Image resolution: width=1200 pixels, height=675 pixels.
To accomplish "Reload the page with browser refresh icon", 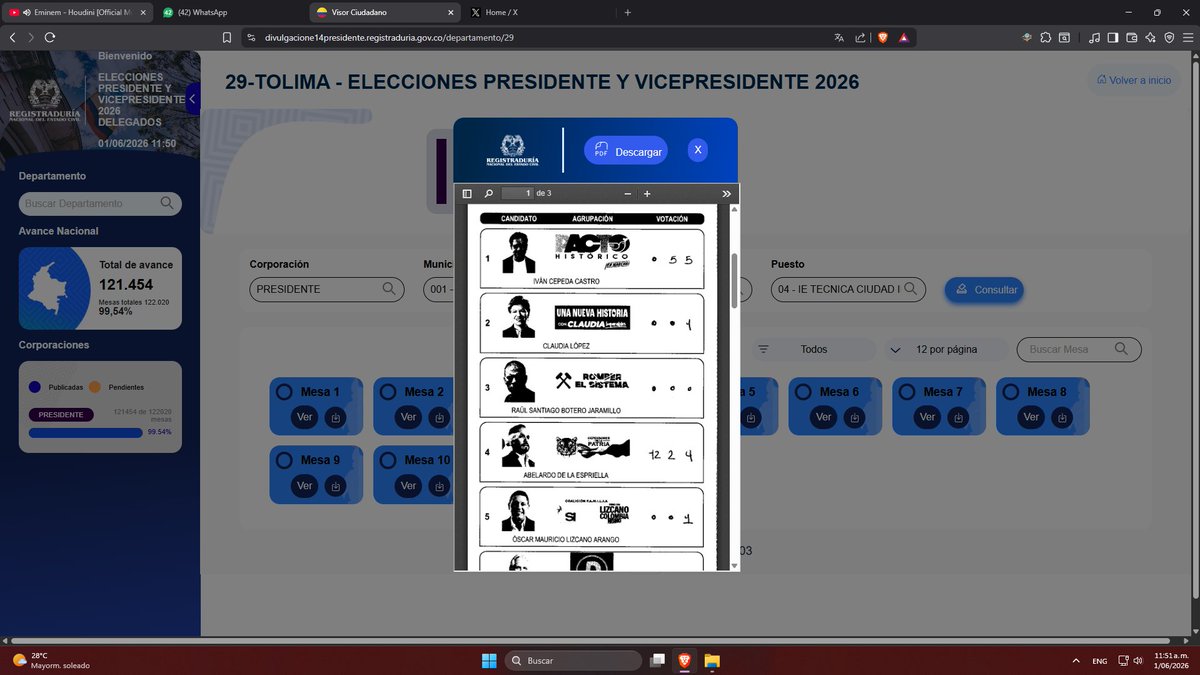I will coord(50,37).
